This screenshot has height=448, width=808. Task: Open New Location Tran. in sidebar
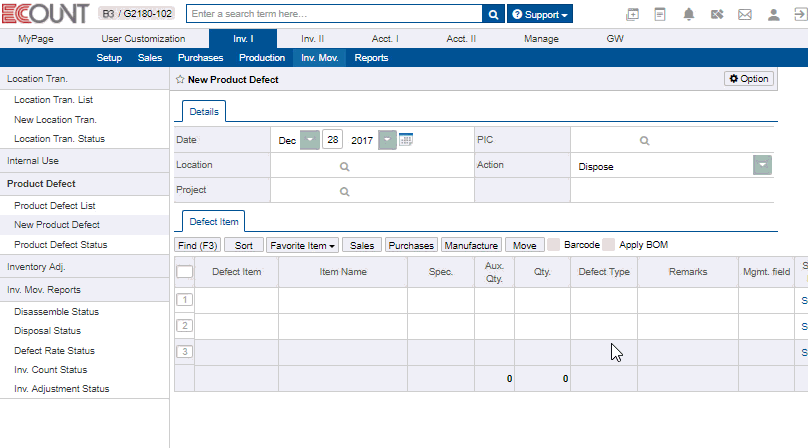(55, 120)
